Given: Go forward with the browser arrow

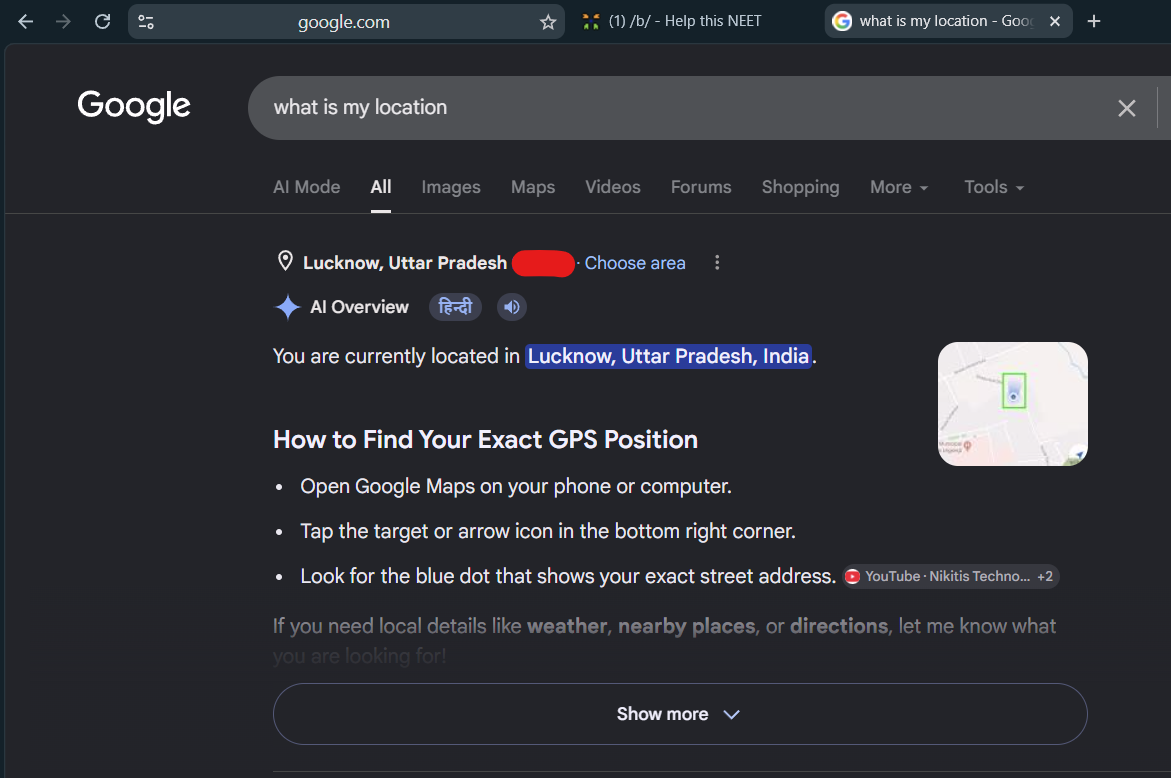Looking at the screenshot, I should [x=63, y=22].
